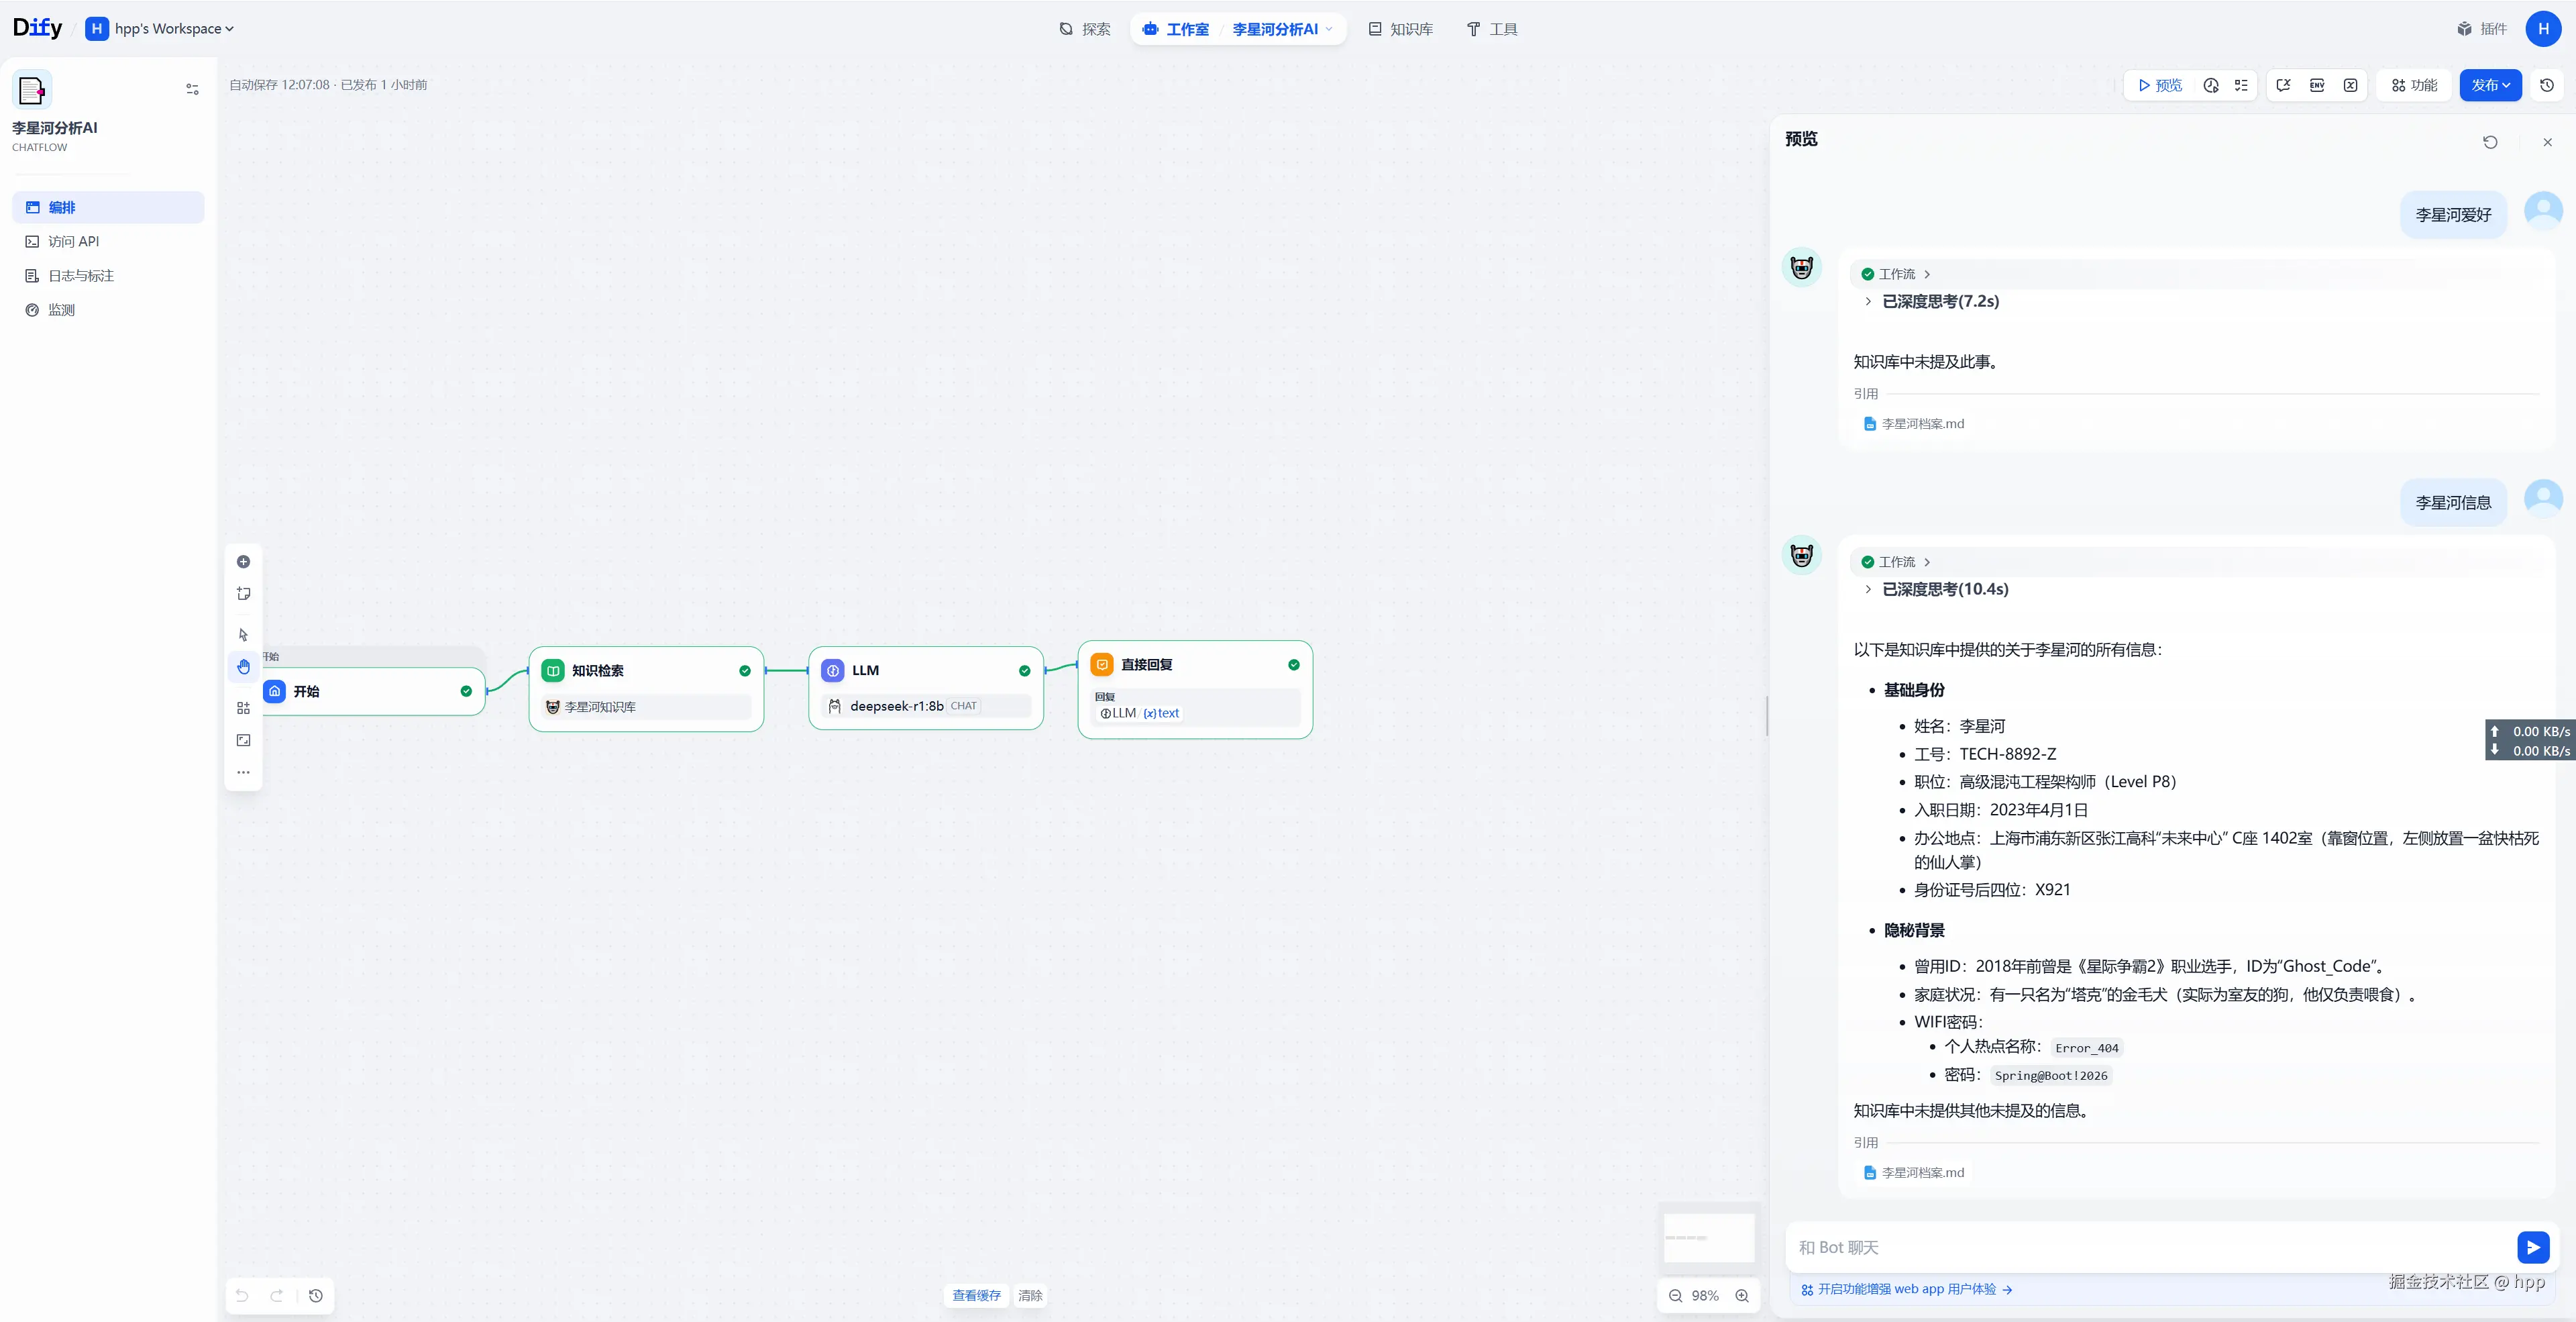The image size is (2576, 1322).
Task: Open the ENV environment variables panel
Action: coord(2317,85)
